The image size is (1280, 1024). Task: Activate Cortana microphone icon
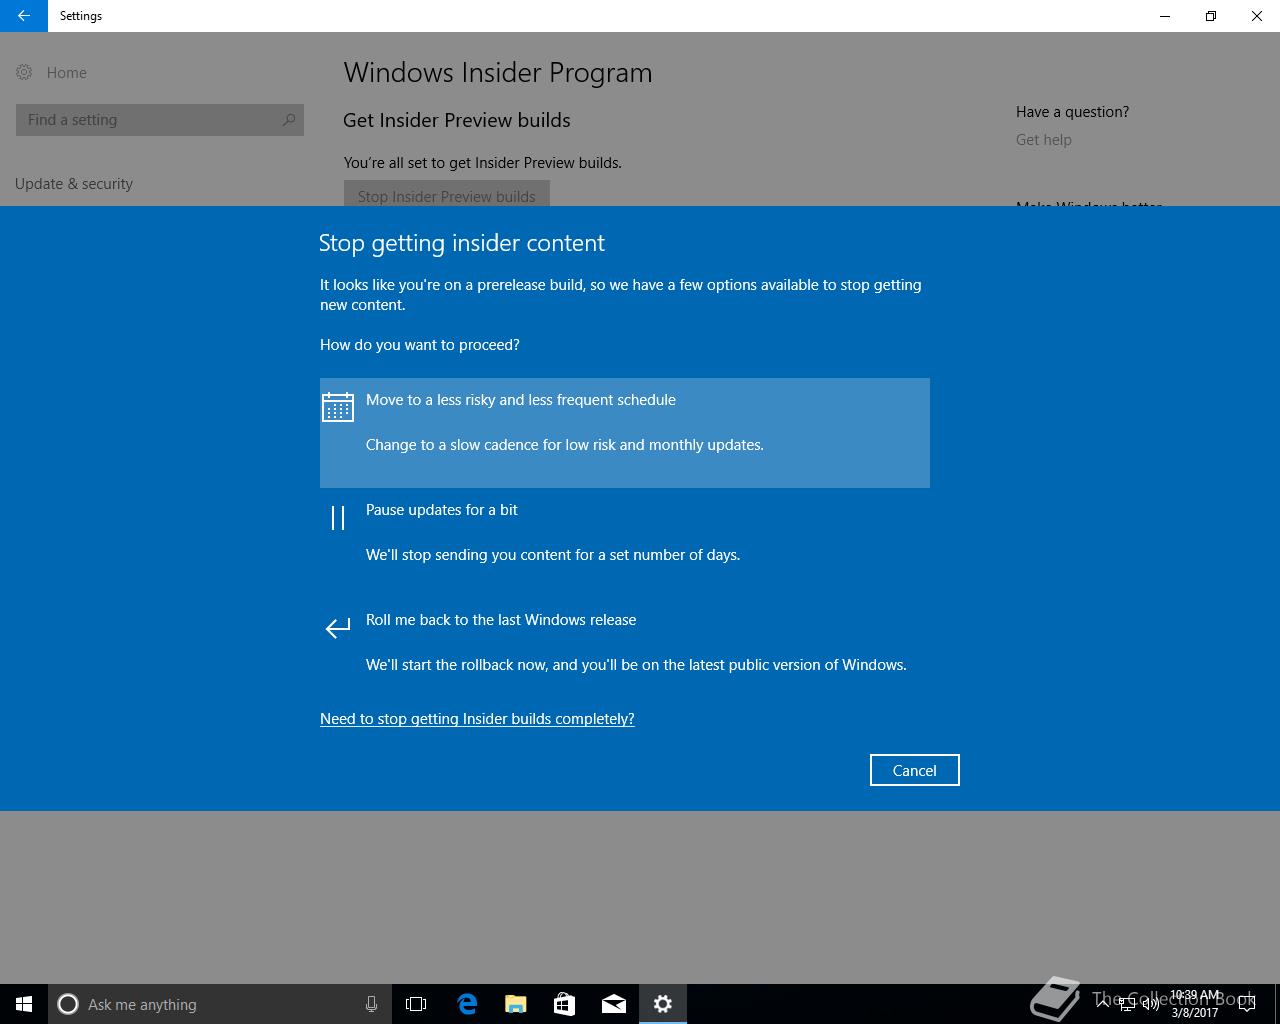click(x=371, y=1004)
